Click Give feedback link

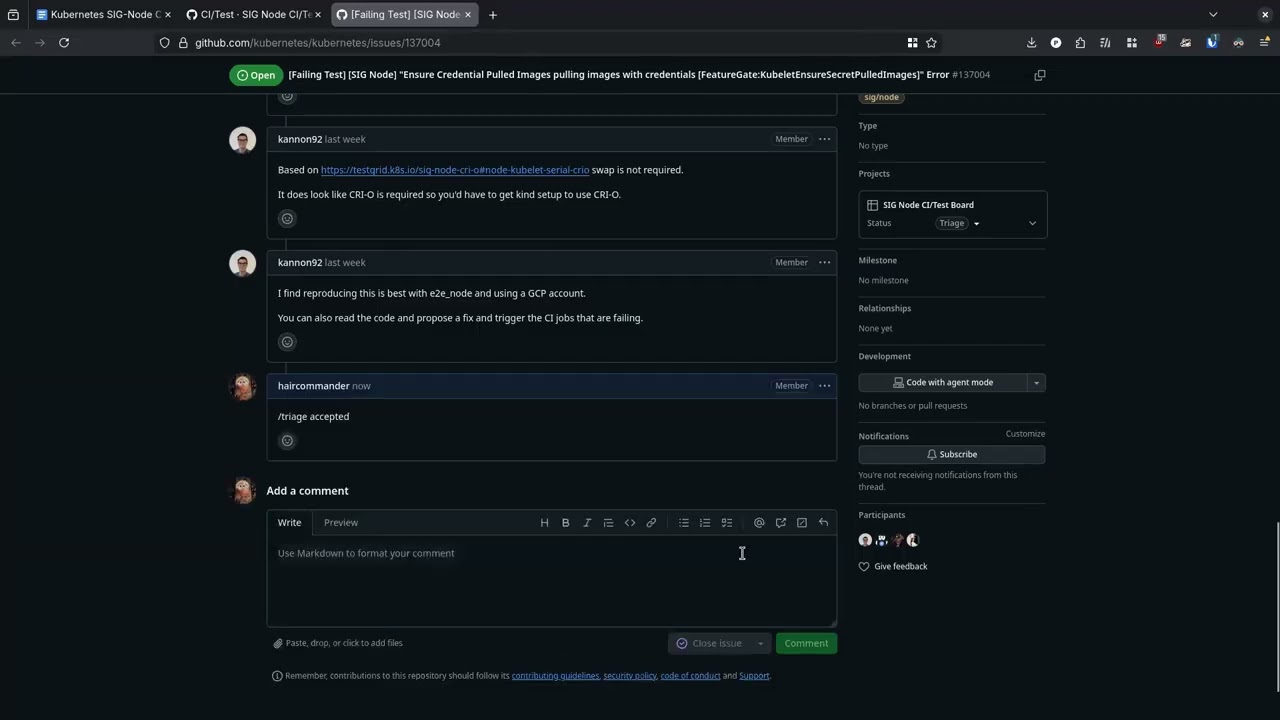coord(893,567)
